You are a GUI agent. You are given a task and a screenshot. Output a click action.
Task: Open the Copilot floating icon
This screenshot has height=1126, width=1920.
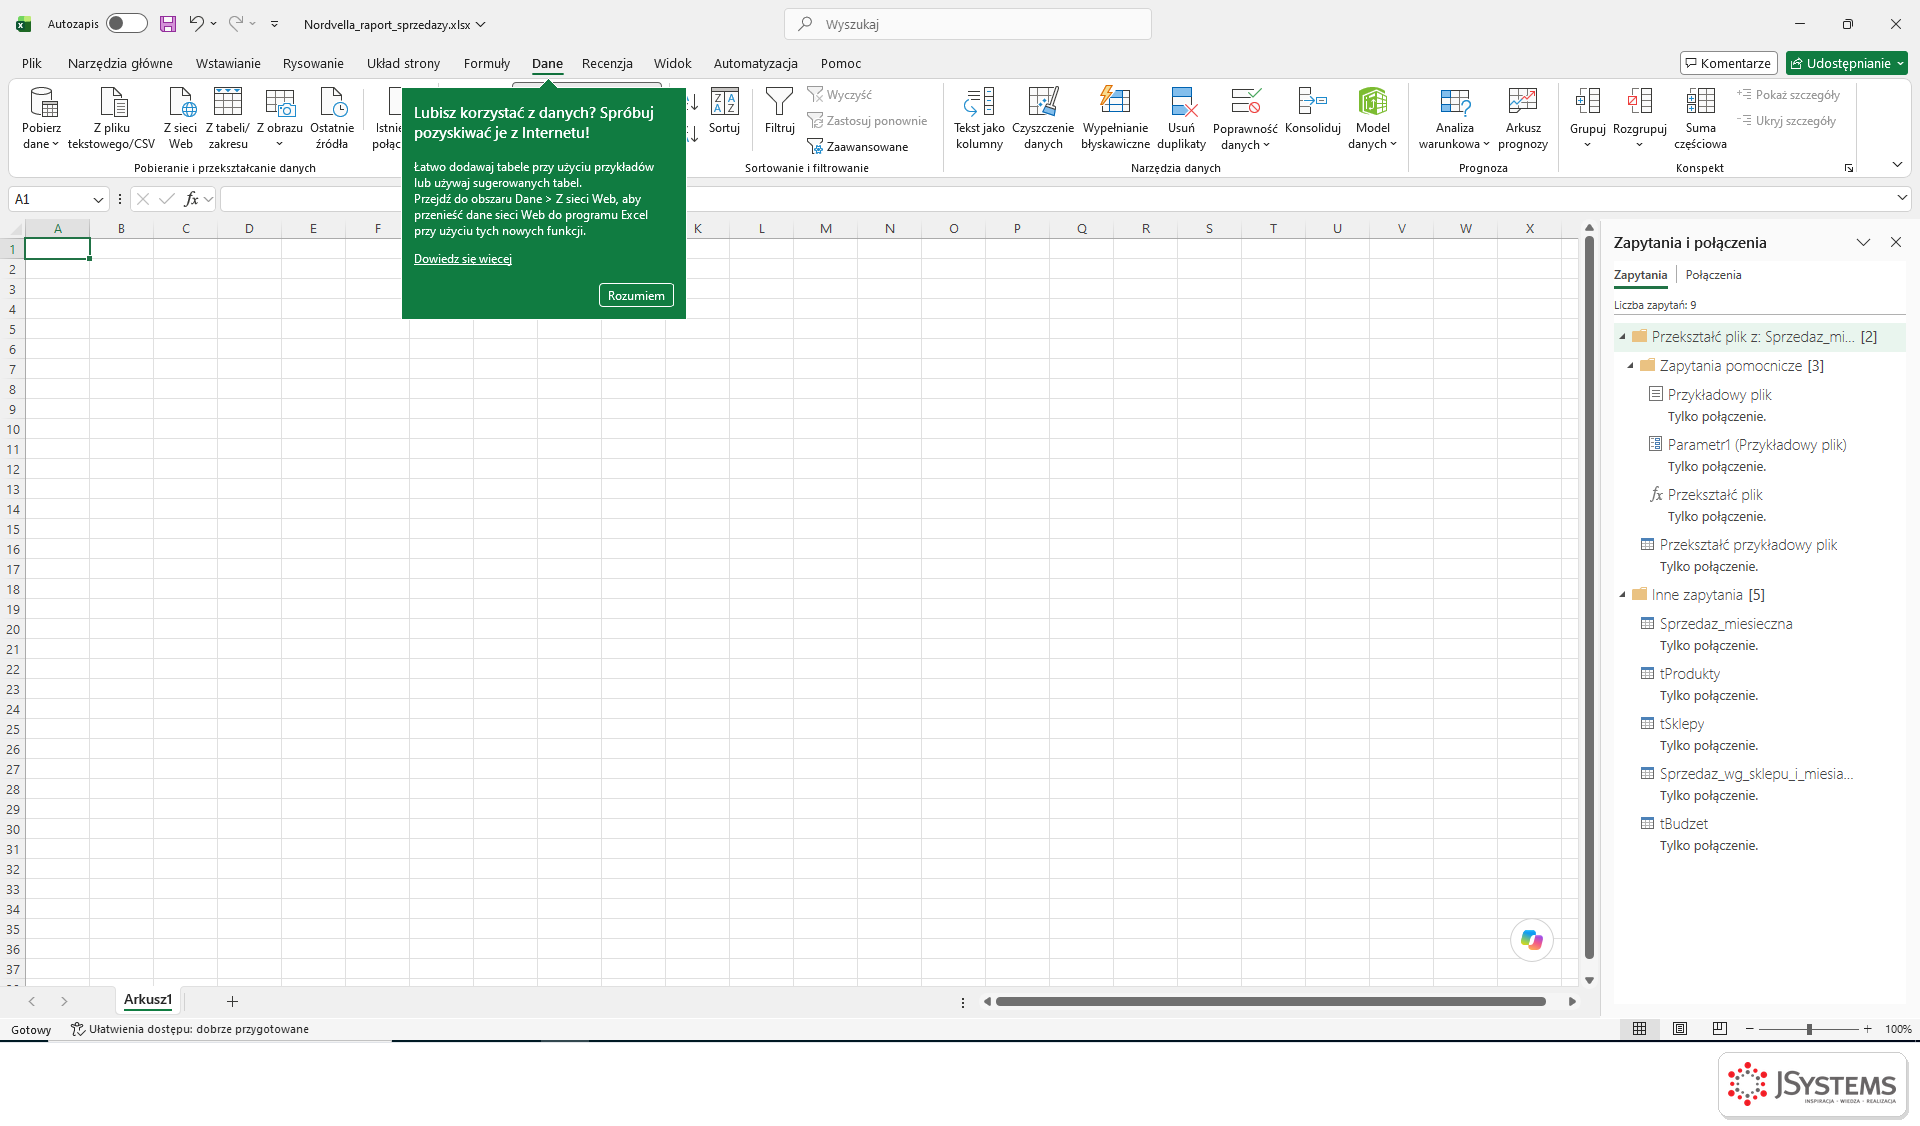[x=1531, y=940]
